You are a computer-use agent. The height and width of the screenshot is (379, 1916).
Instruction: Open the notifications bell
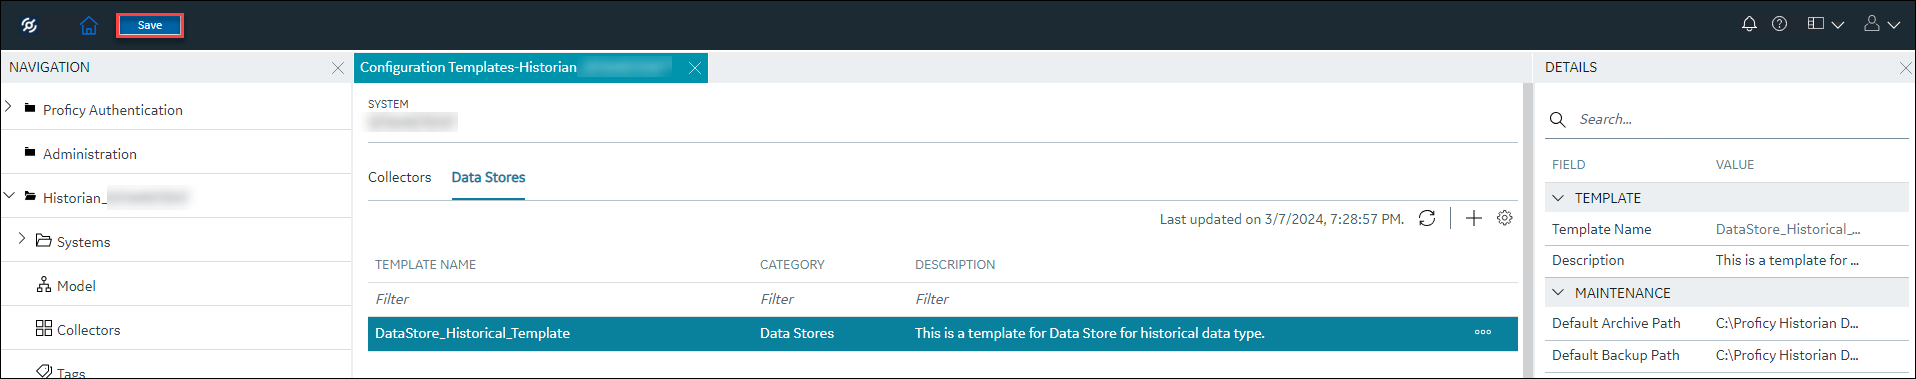(x=1749, y=24)
